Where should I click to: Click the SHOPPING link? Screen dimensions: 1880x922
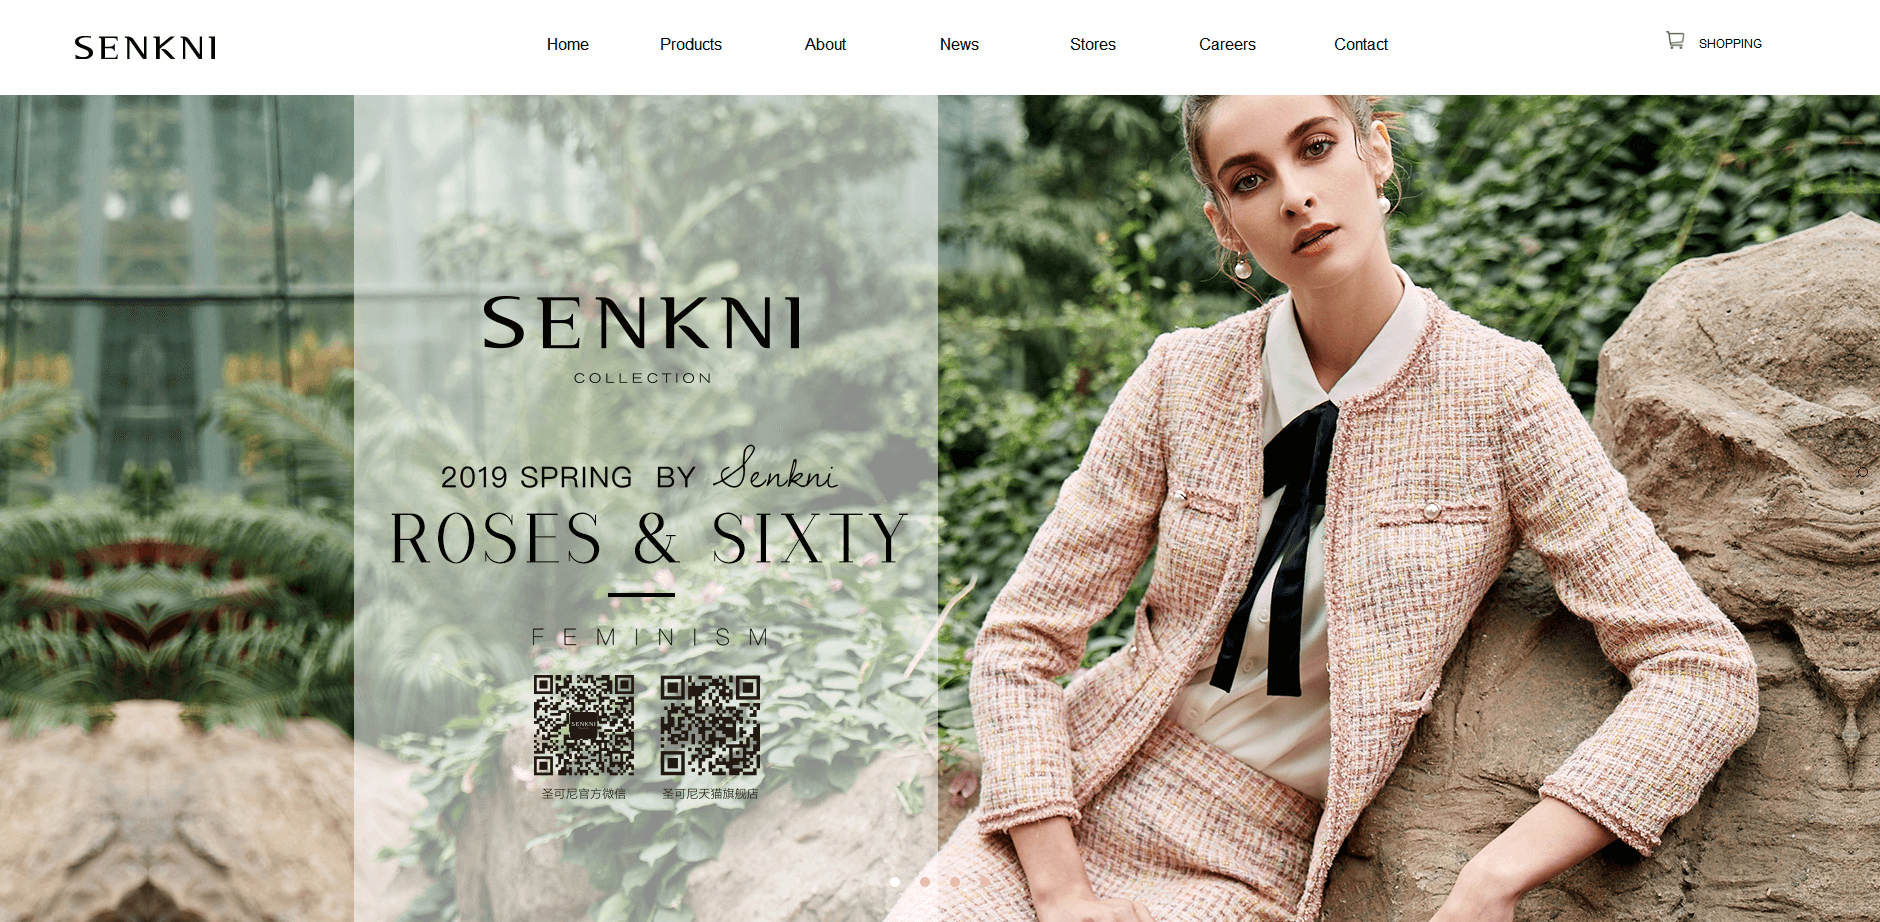click(x=1730, y=43)
